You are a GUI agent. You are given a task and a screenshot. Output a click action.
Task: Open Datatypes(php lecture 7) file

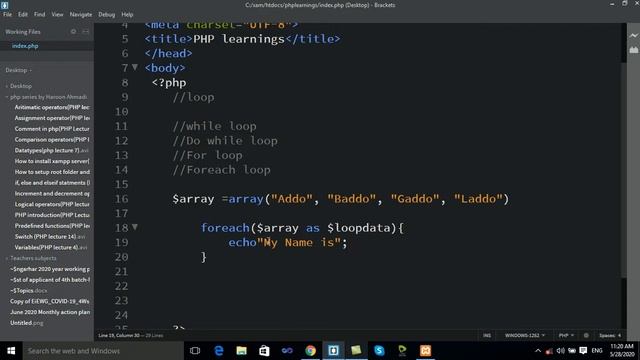point(51,150)
